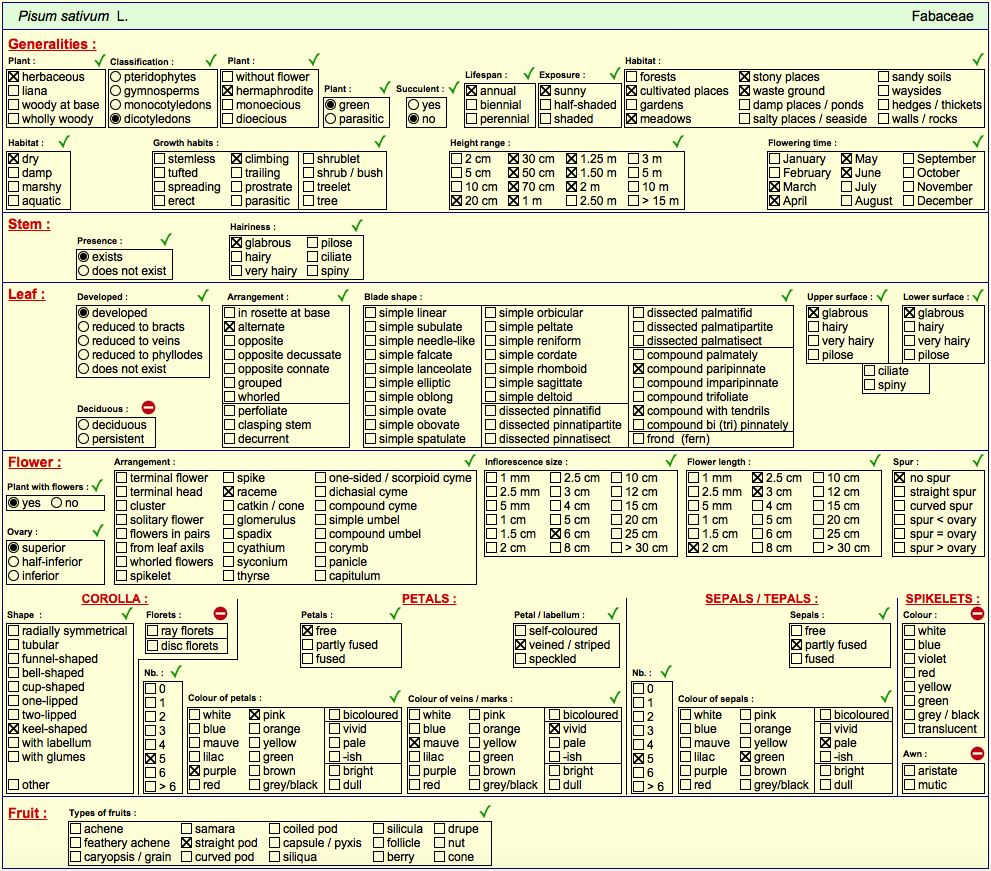Click the green checkmark beside Spur
The image size is (991, 871).
[978, 461]
